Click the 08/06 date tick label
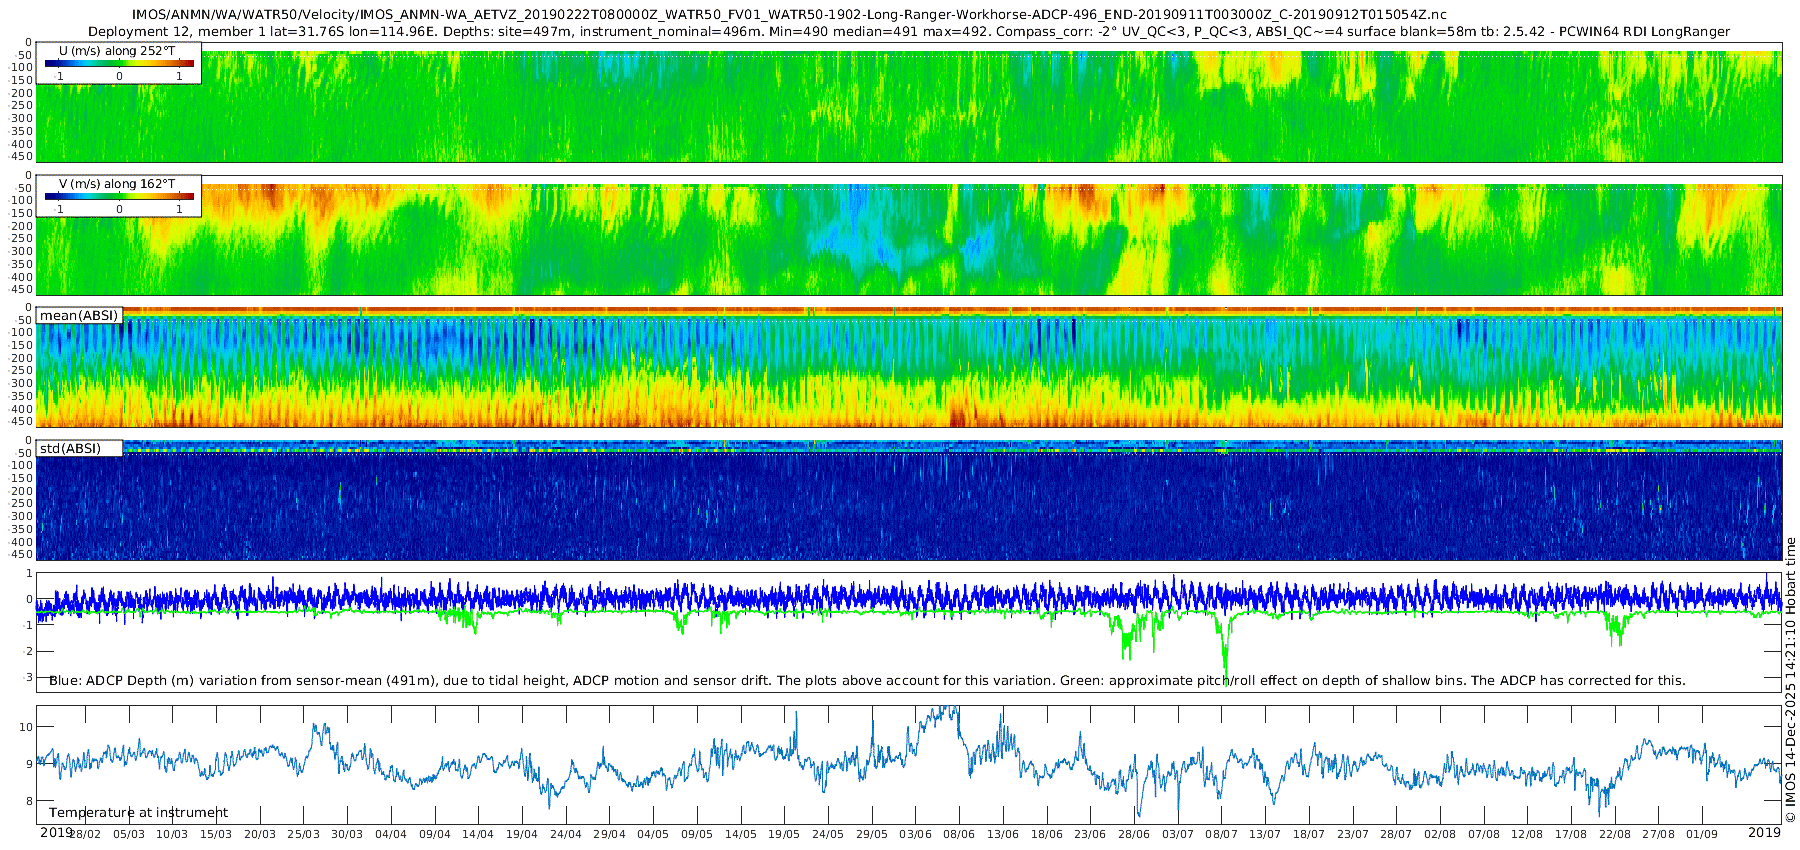Image resolution: width=1800 pixels, height=850 pixels. point(959,834)
